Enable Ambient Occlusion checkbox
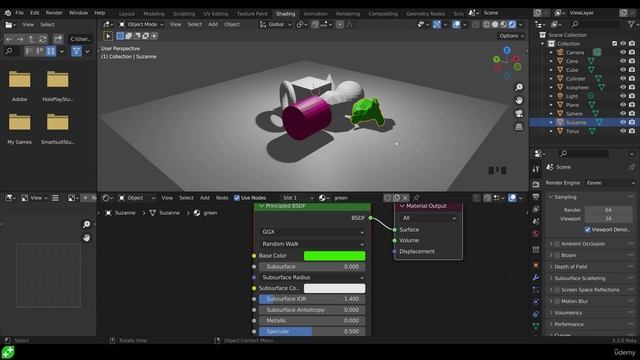This screenshot has height=360, width=640. [x=557, y=244]
